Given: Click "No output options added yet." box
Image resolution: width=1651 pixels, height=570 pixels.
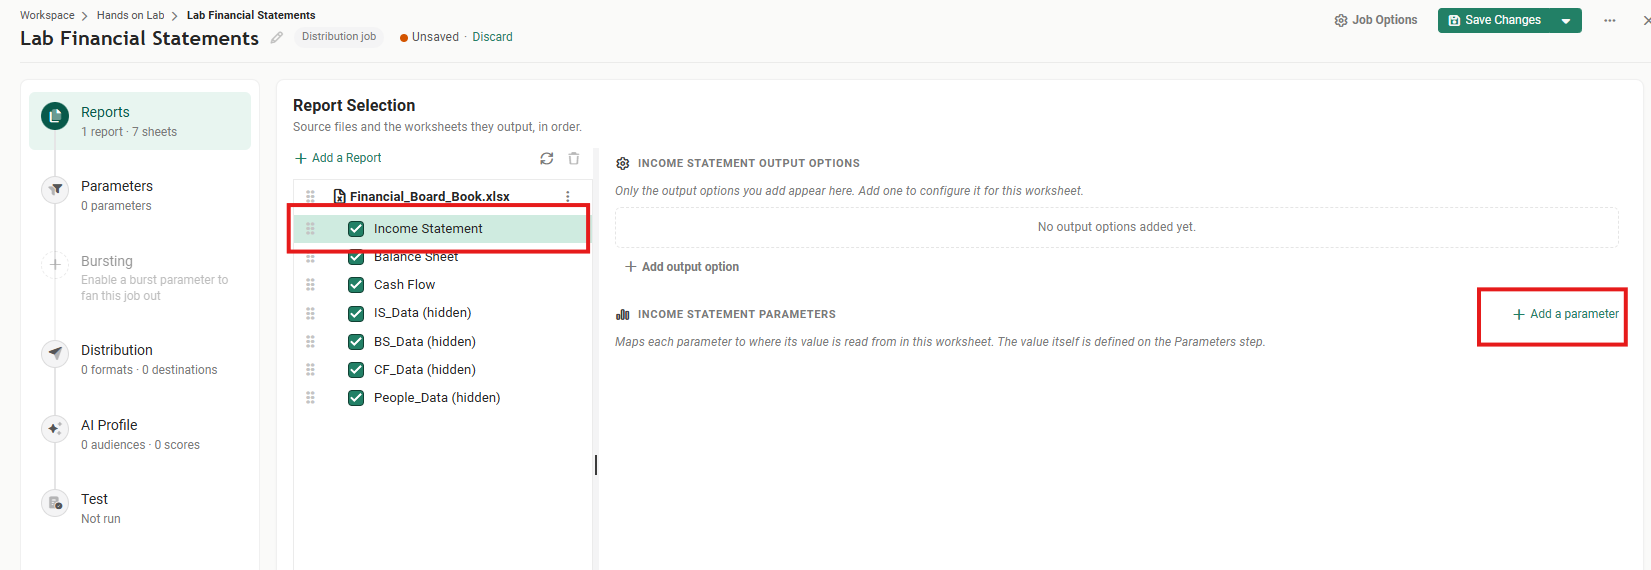Looking at the screenshot, I should point(1116,227).
